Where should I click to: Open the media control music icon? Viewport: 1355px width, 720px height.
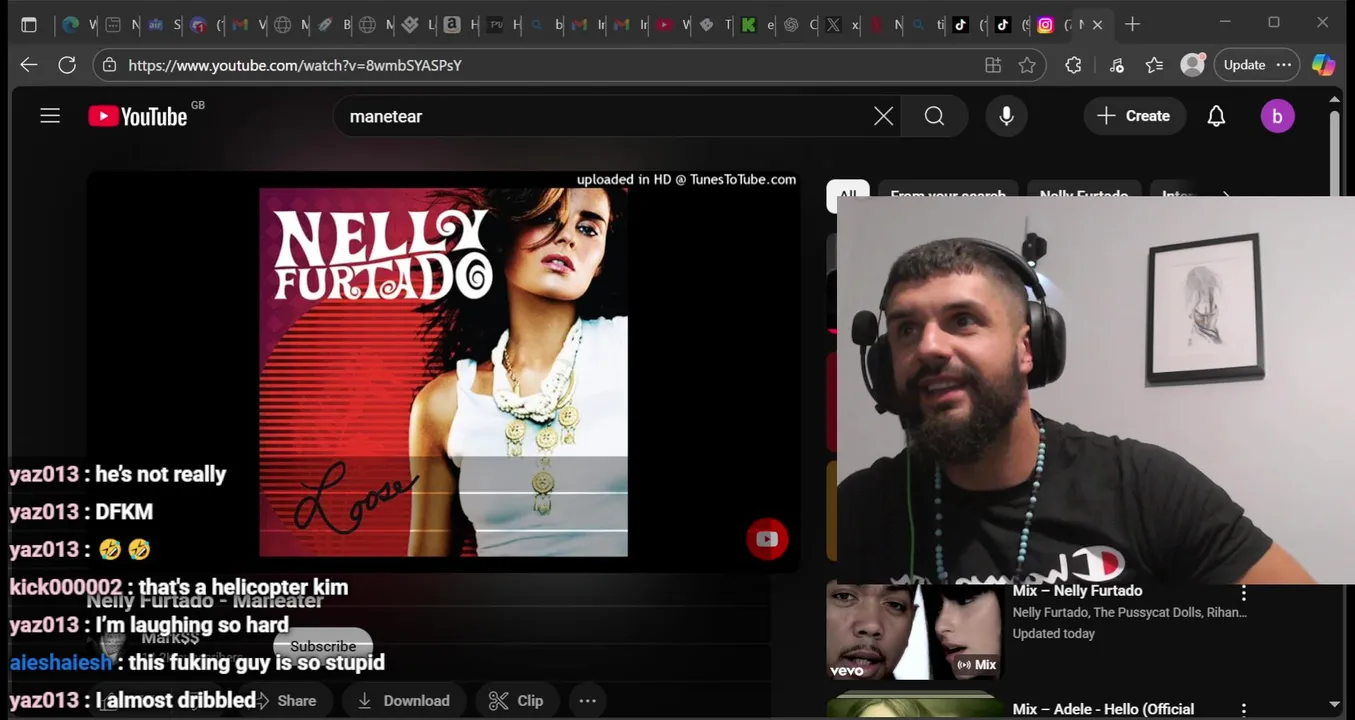pos(1117,65)
